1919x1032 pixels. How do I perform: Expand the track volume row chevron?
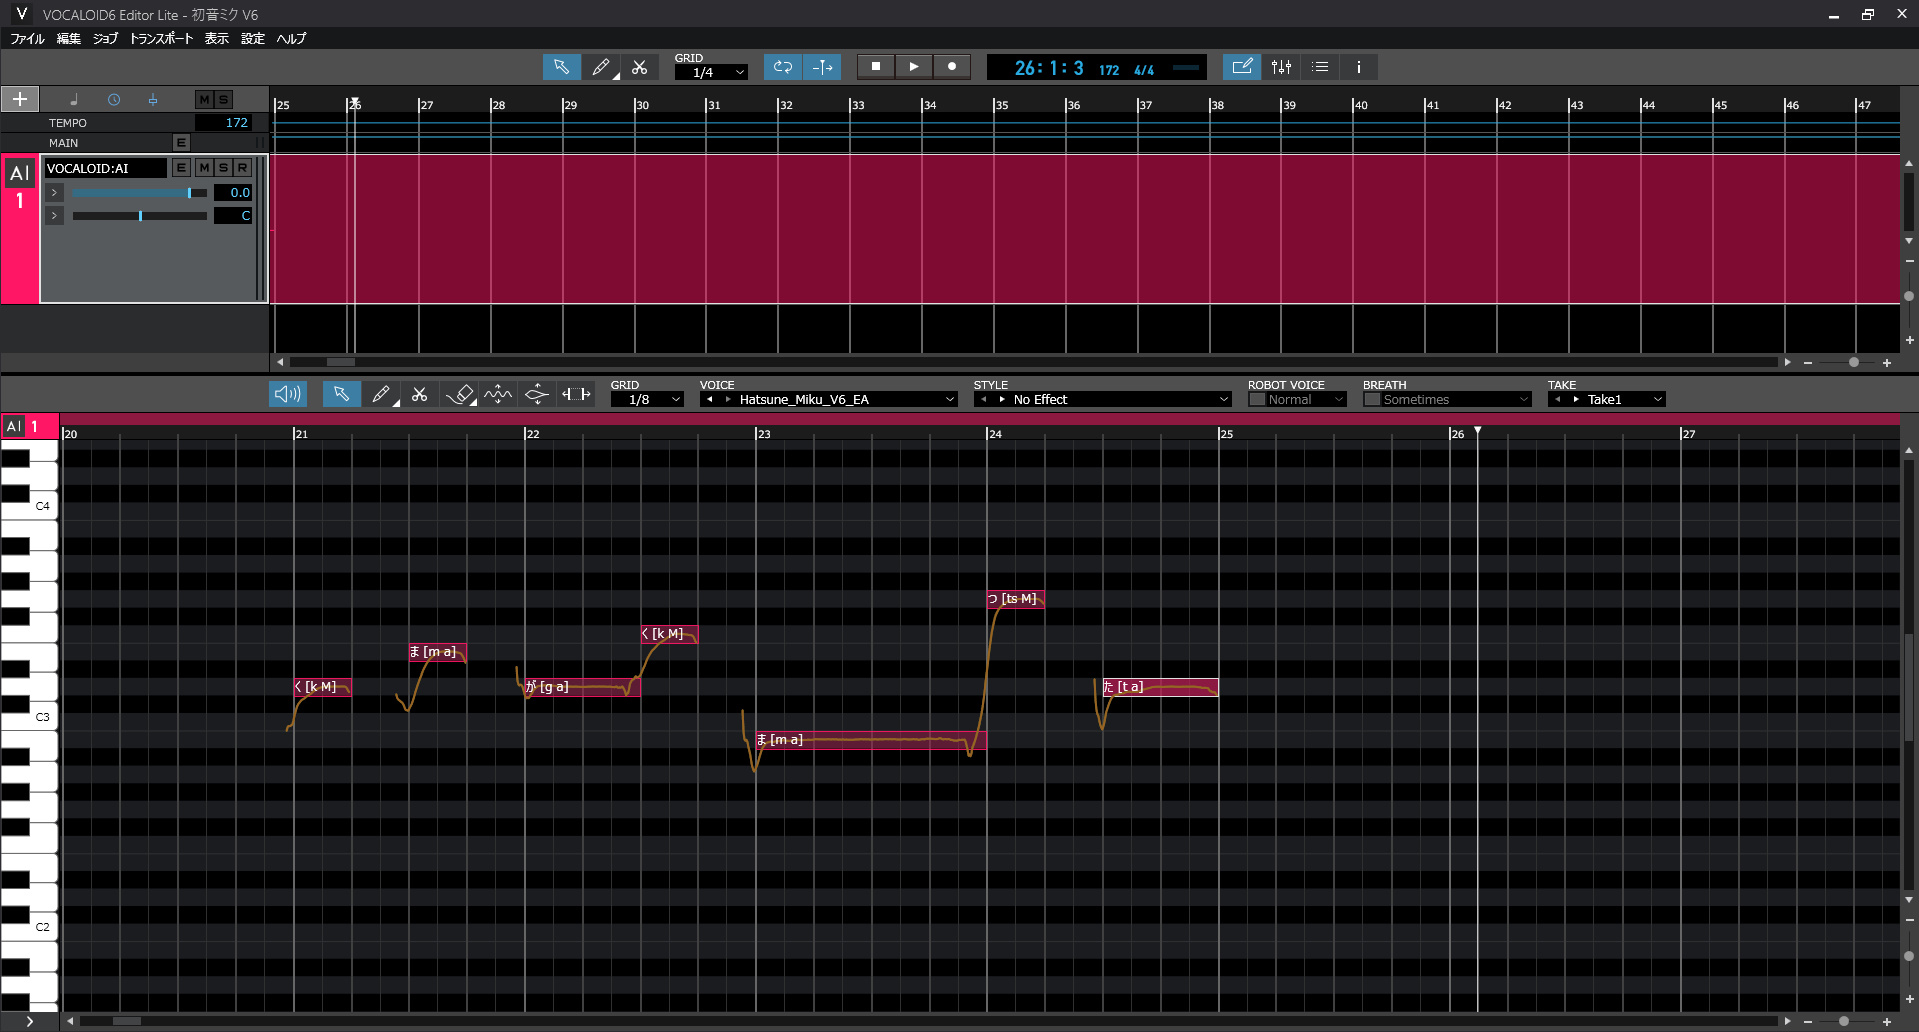55,193
